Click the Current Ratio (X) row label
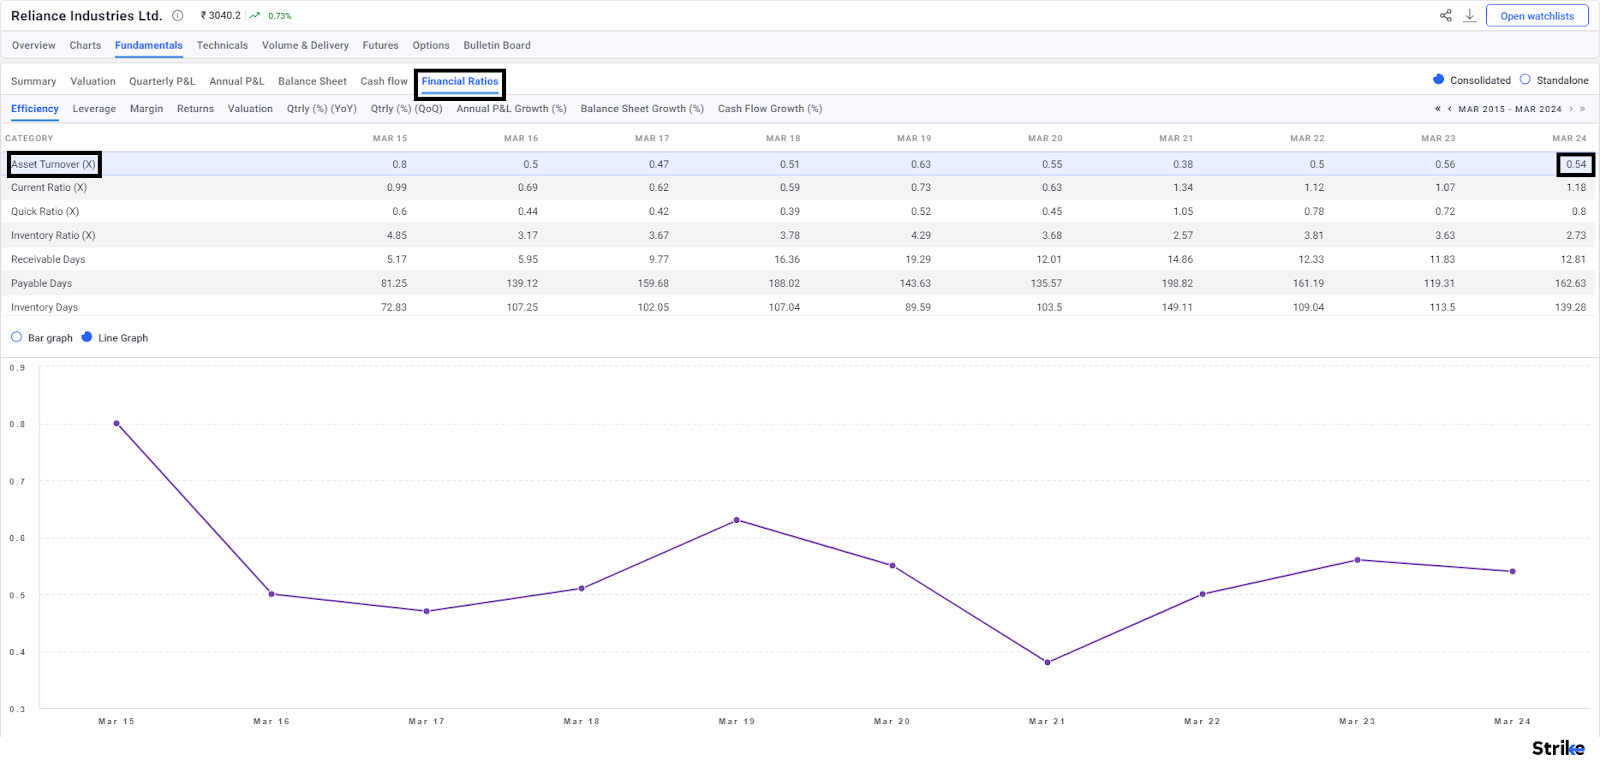1600x767 pixels. pyautogui.click(x=49, y=187)
